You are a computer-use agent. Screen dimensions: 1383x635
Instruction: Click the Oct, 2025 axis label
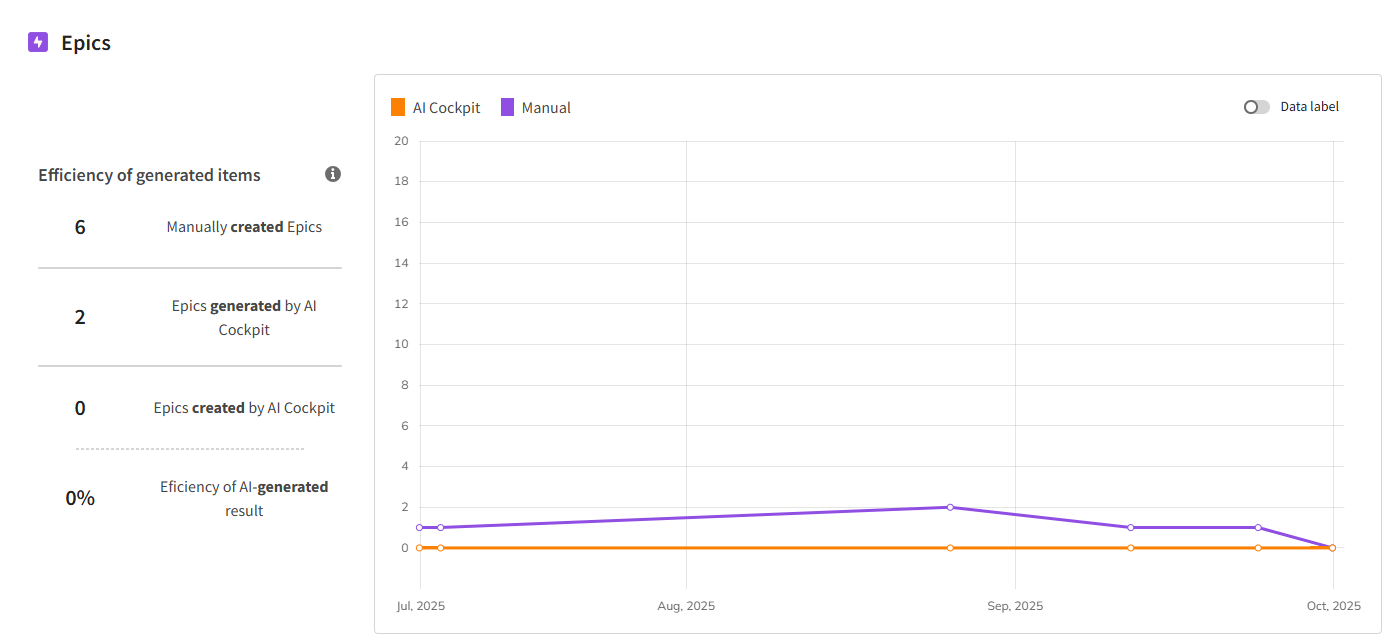1333,606
